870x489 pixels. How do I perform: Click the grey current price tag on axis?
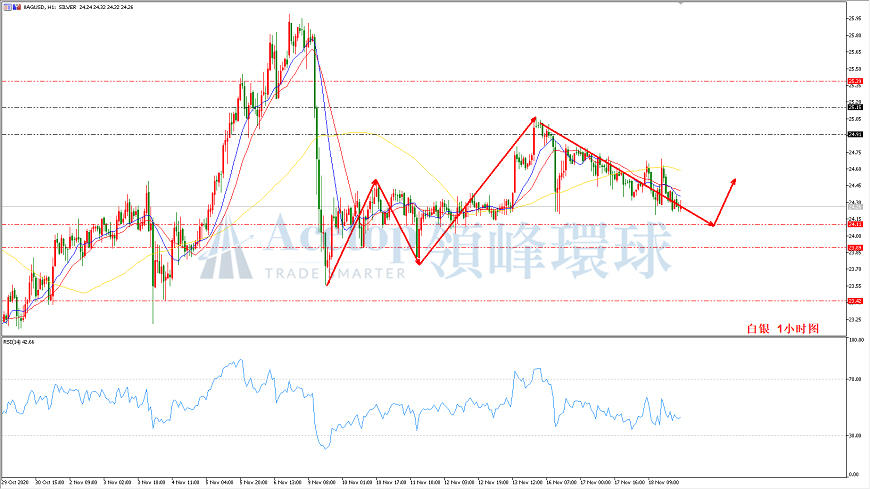click(x=855, y=206)
